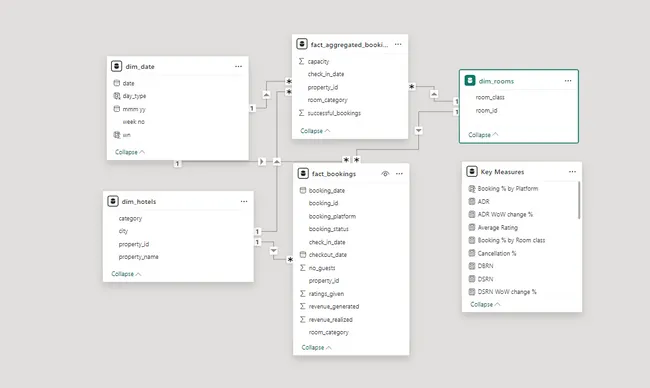Click measure icon beside ADR

pos(472,201)
